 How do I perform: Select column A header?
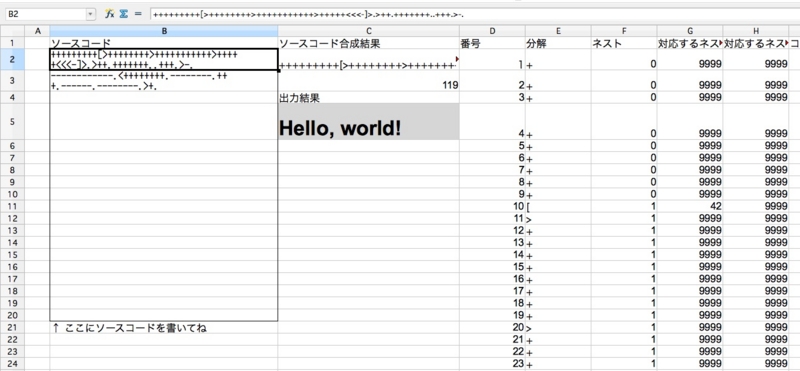37,31
